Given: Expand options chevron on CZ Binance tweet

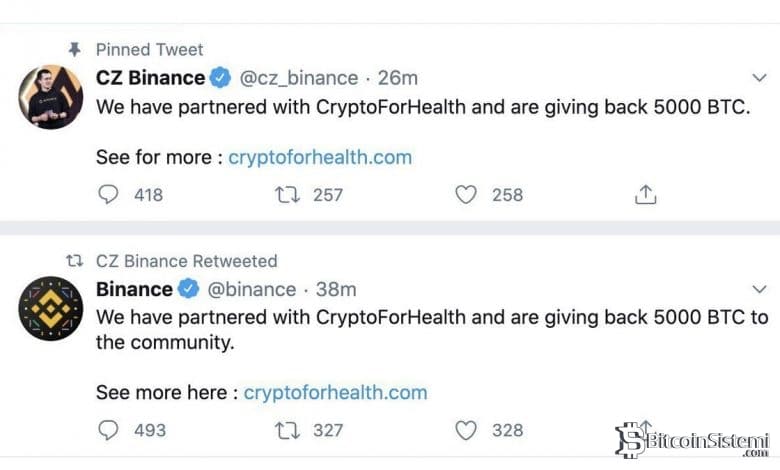Looking at the screenshot, I should (758, 77).
